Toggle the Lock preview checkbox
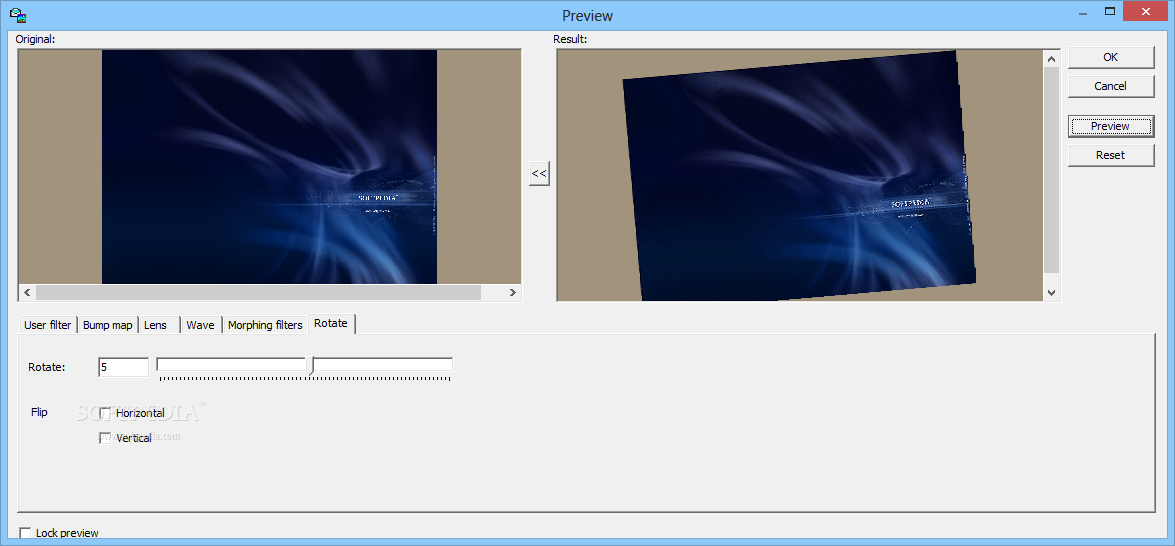Image resolution: width=1175 pixels, height=546 pixels. coord(25,533)
